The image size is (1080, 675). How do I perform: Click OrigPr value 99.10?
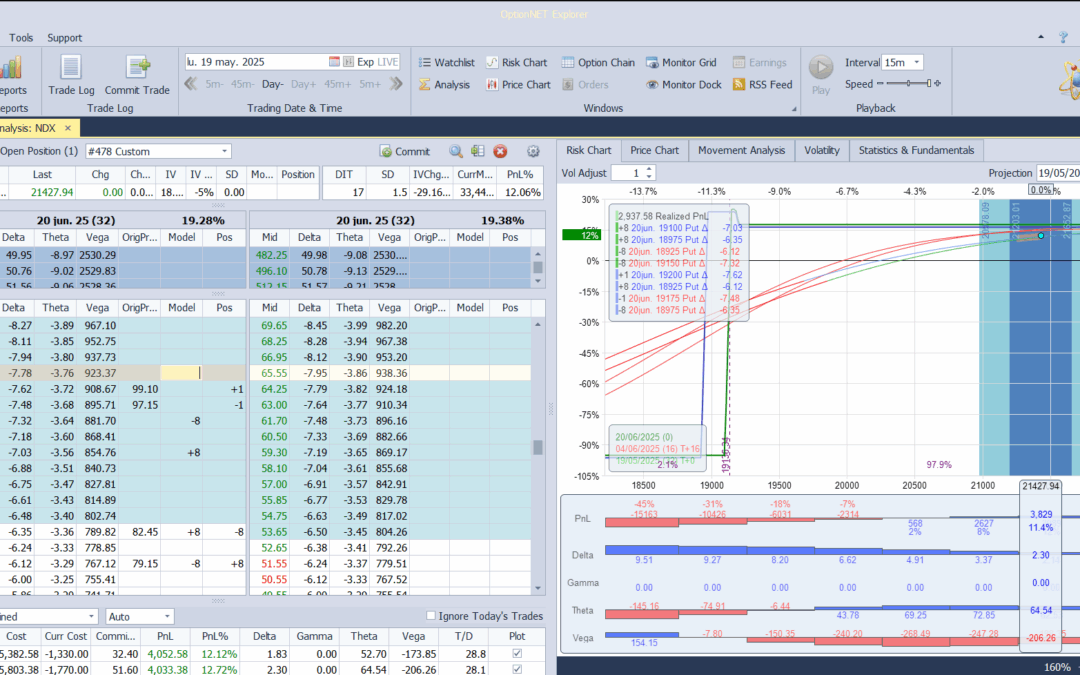pos(145,388)
